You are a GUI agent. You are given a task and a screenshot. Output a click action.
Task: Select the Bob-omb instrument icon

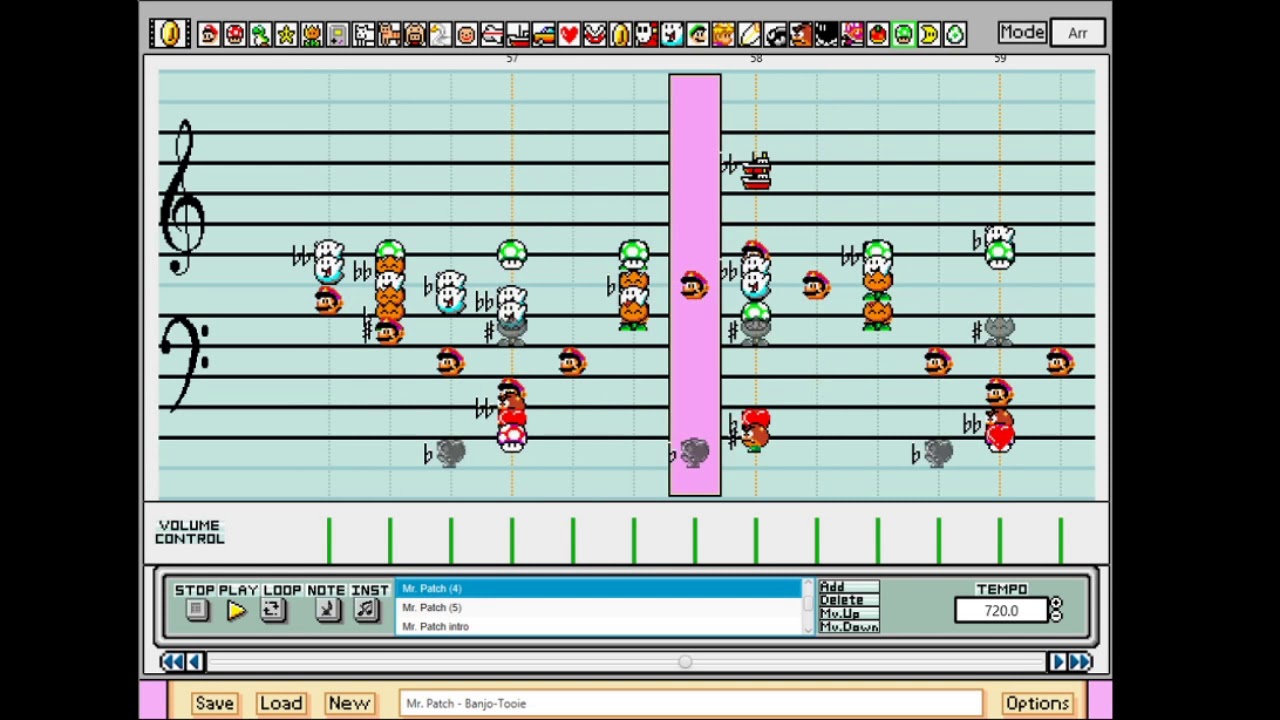[x=826, y=34]
